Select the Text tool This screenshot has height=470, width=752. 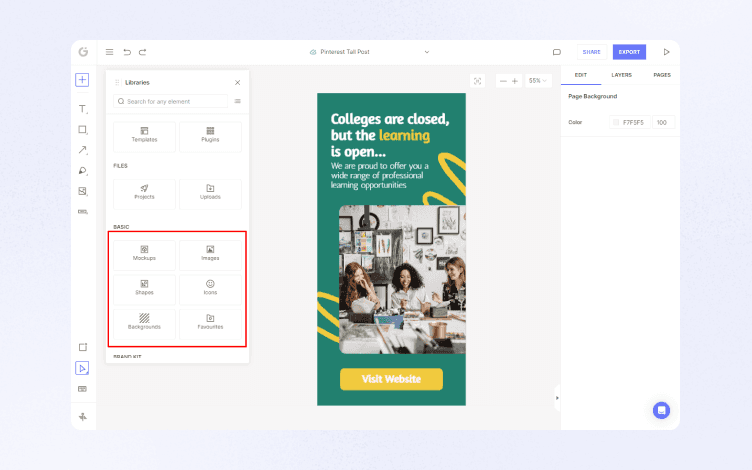82,109
